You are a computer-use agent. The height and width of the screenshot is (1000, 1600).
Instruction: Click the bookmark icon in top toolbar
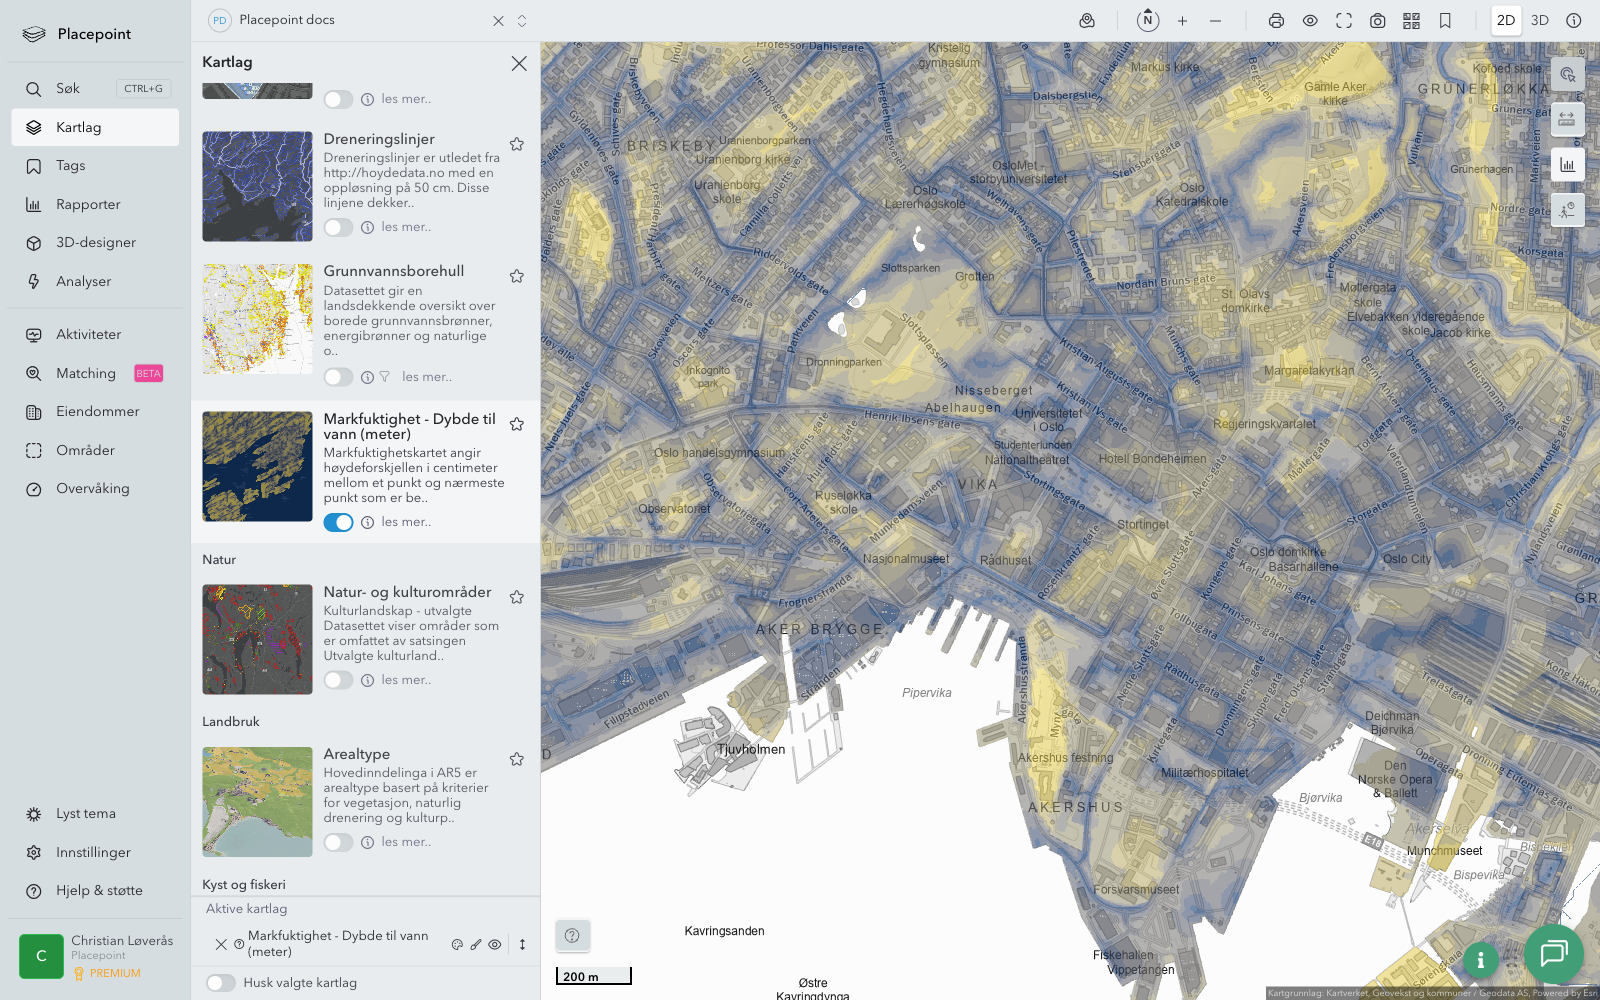click(1445, 21)
